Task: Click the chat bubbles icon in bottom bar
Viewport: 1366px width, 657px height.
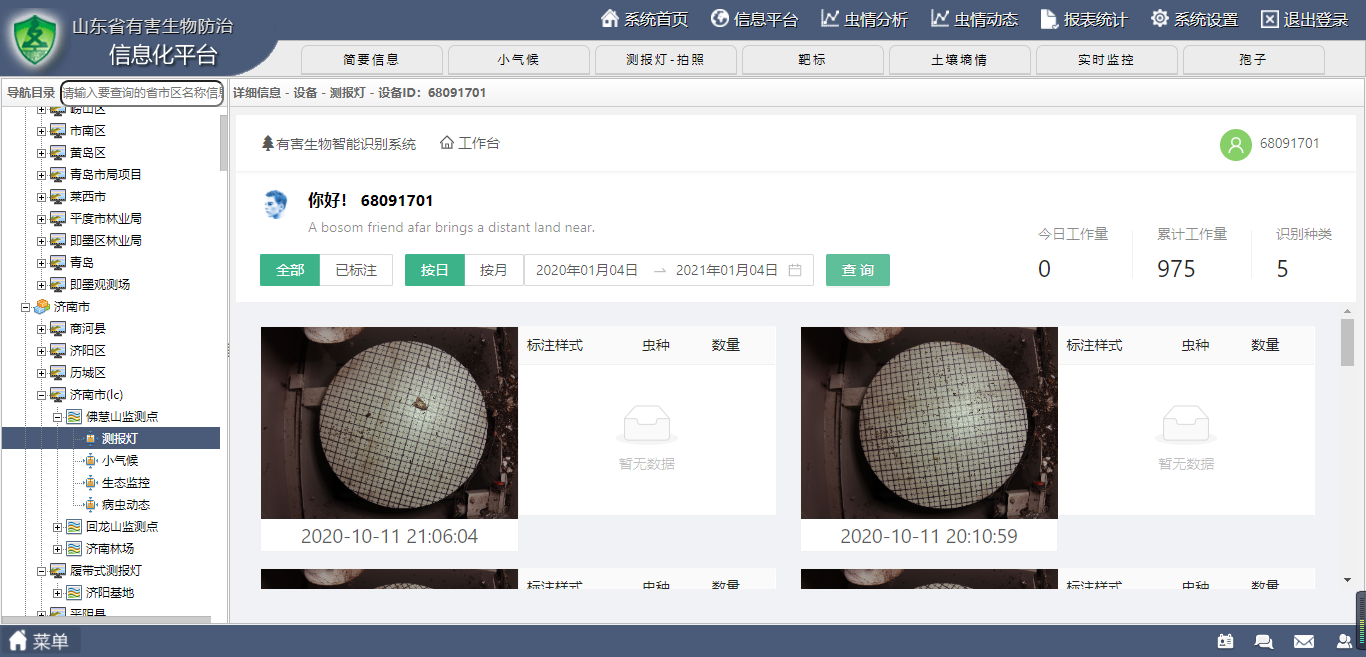Action: pos(1264,641)
